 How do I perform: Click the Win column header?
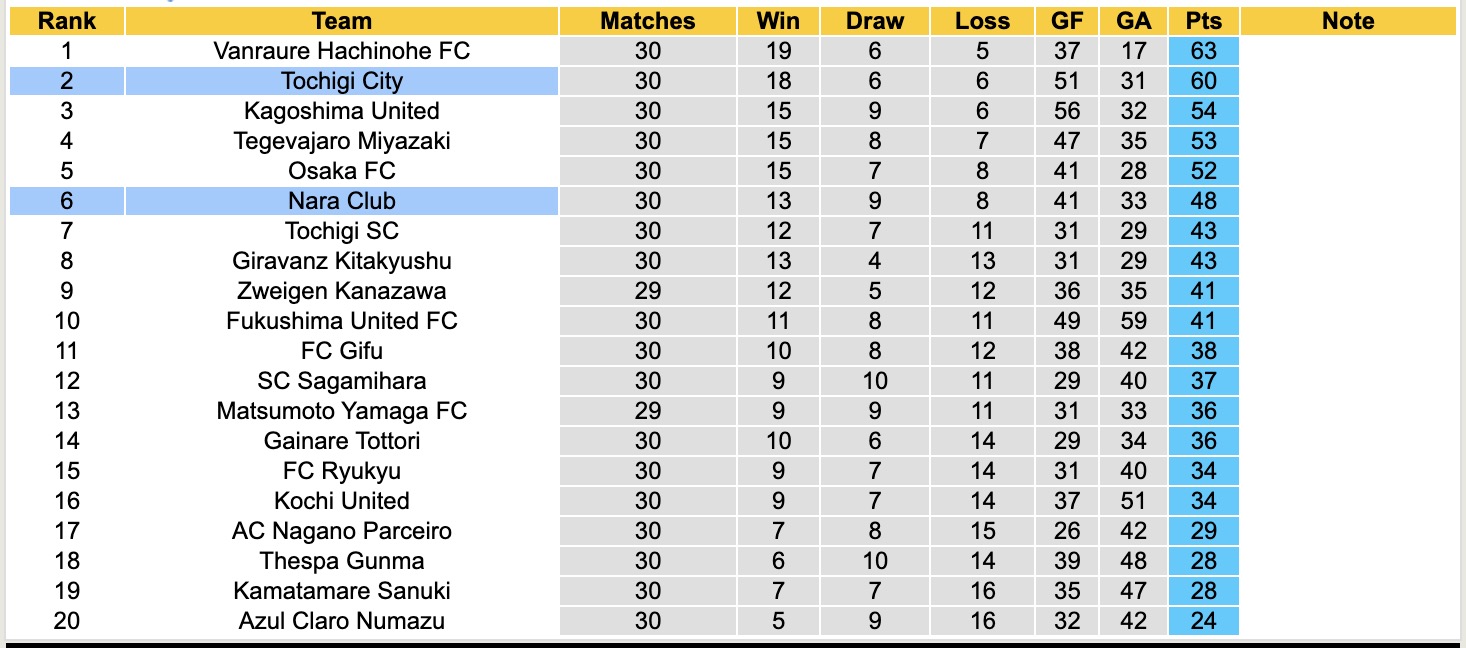(x=778, y=21)
